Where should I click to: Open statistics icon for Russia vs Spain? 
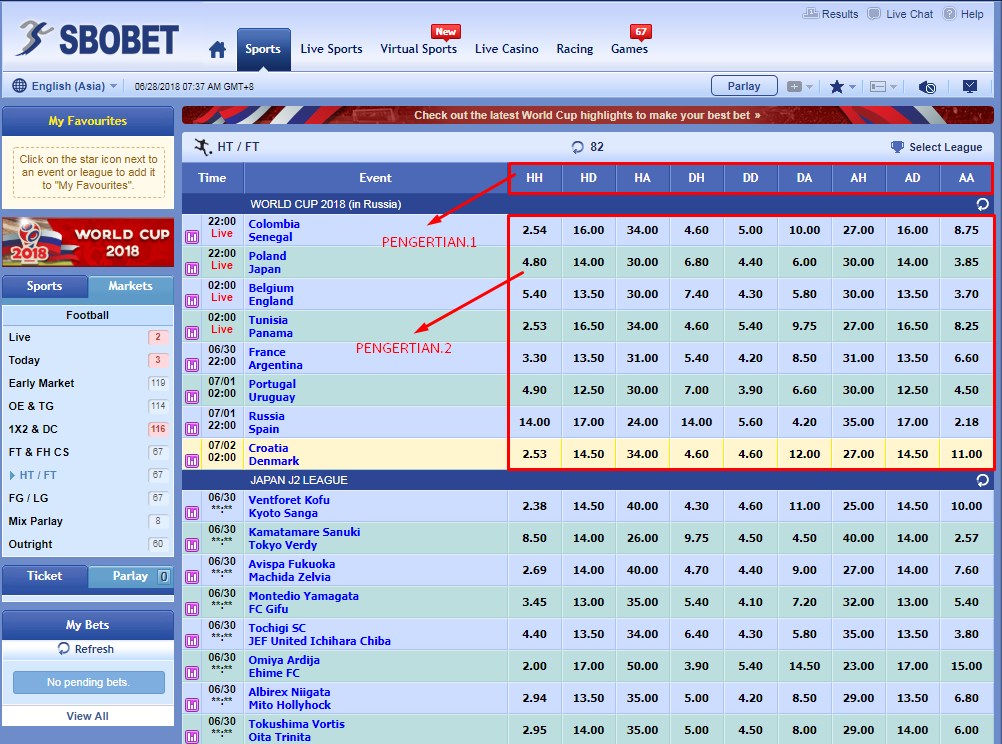pyautogui.click(x=192, y=429)
